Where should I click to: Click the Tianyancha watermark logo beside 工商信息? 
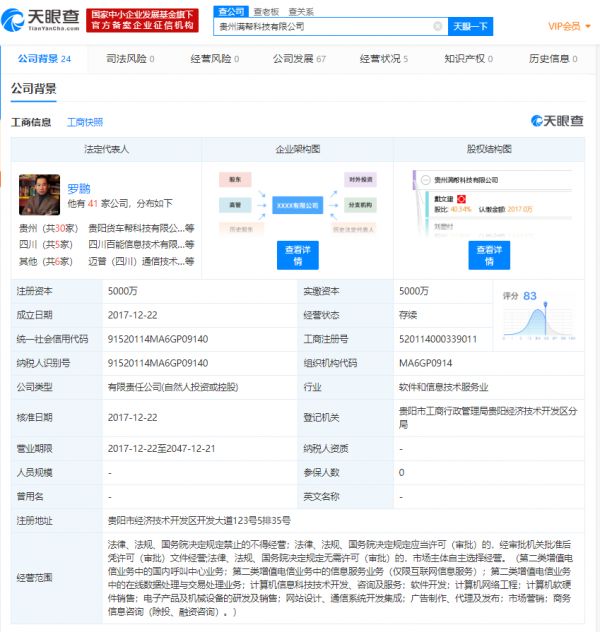click(x=557, y=121)
